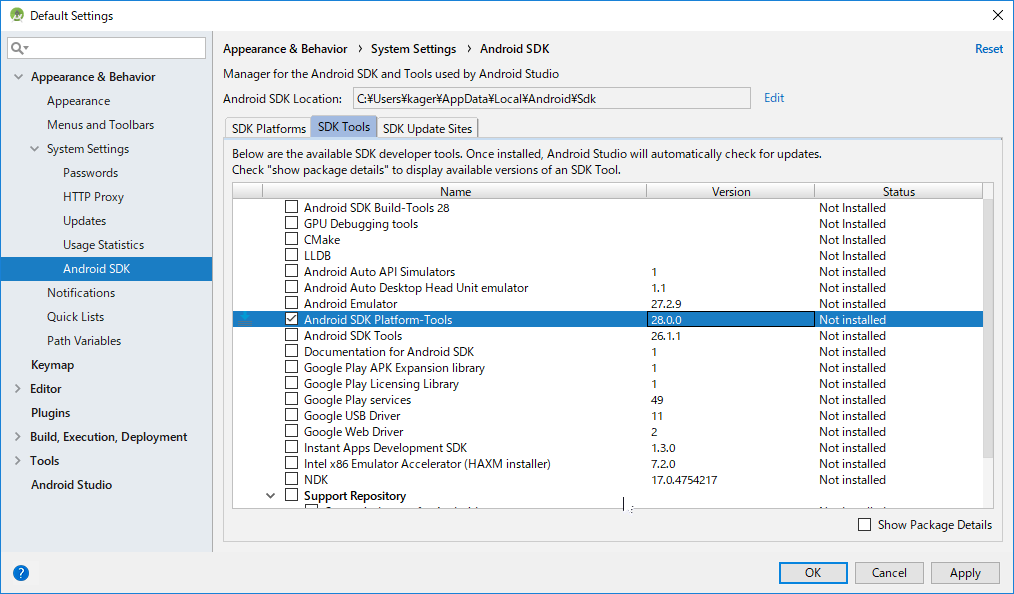Click the Cancel button
The width and height of the screenshot is (1014, 594).
point(889,573)
